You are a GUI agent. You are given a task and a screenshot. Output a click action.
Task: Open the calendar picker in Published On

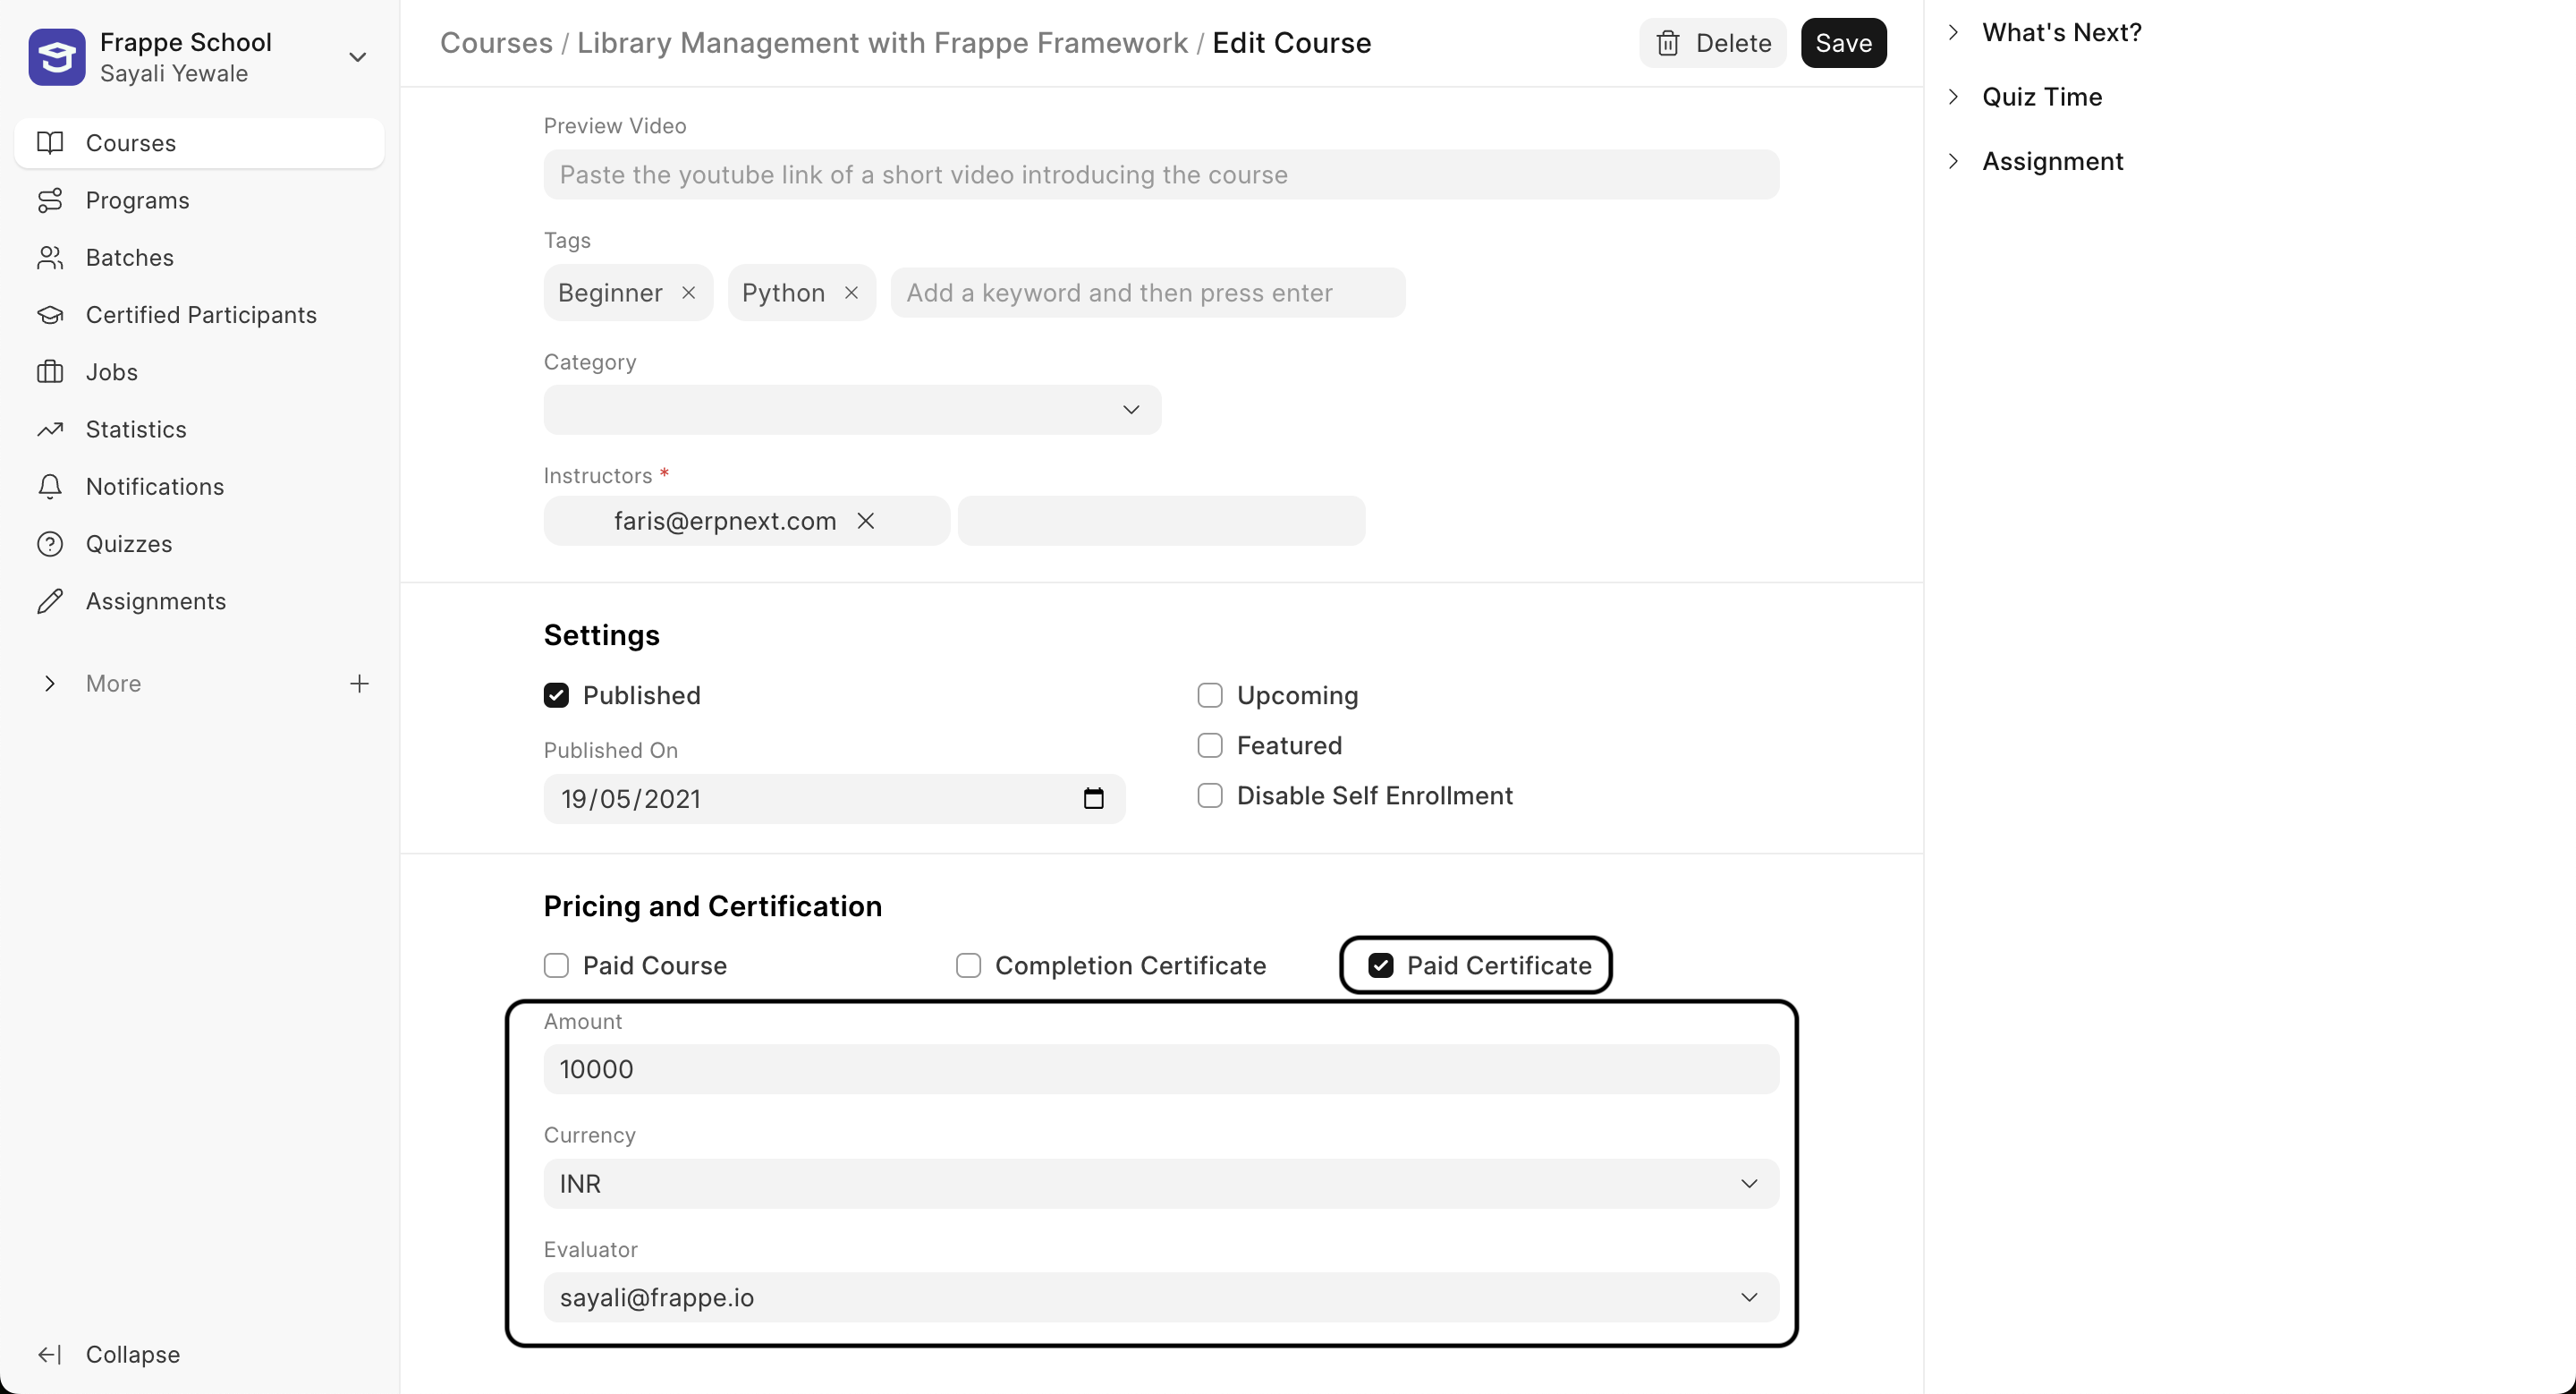pyautogui.click(x=1093, y=799)
